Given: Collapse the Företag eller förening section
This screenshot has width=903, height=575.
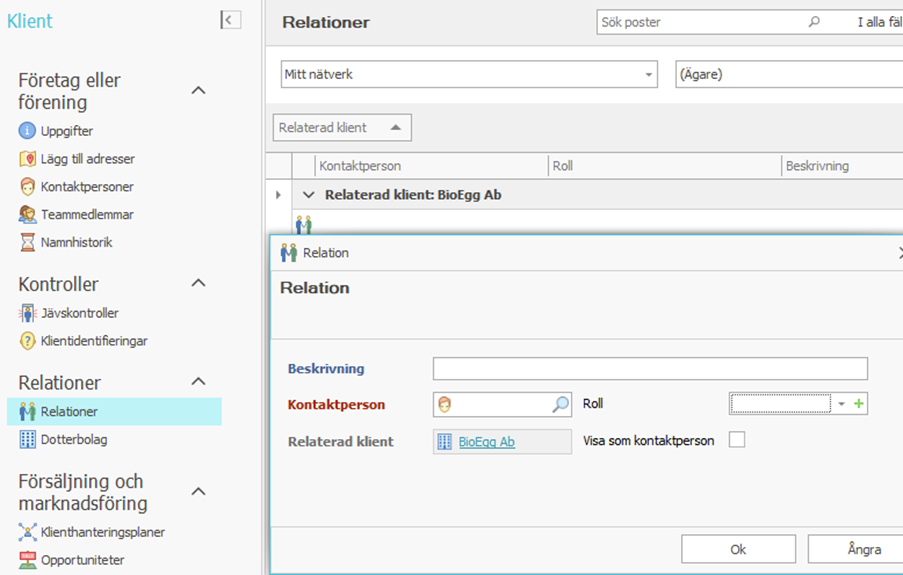Looking at the screenshot, I should click(x=198, y=91).
